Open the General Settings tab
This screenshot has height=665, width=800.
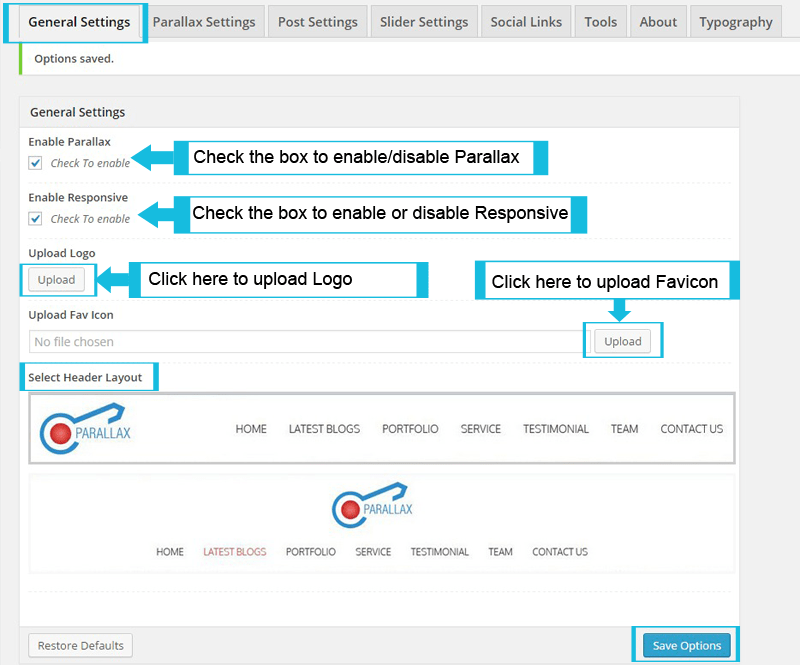click(x=79, y=22)
